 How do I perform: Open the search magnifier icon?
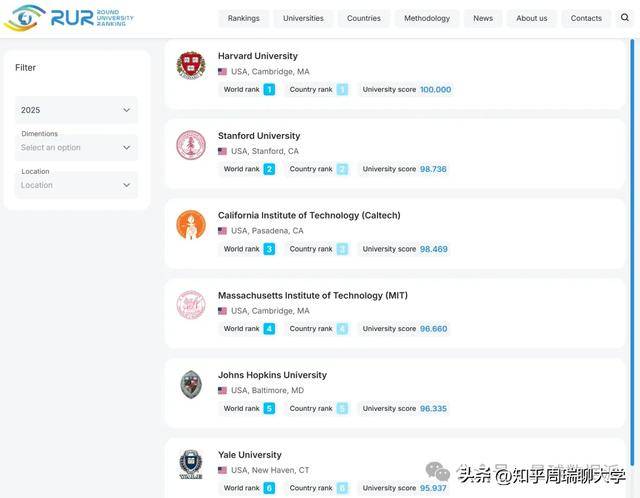click(x=625, y=17)
